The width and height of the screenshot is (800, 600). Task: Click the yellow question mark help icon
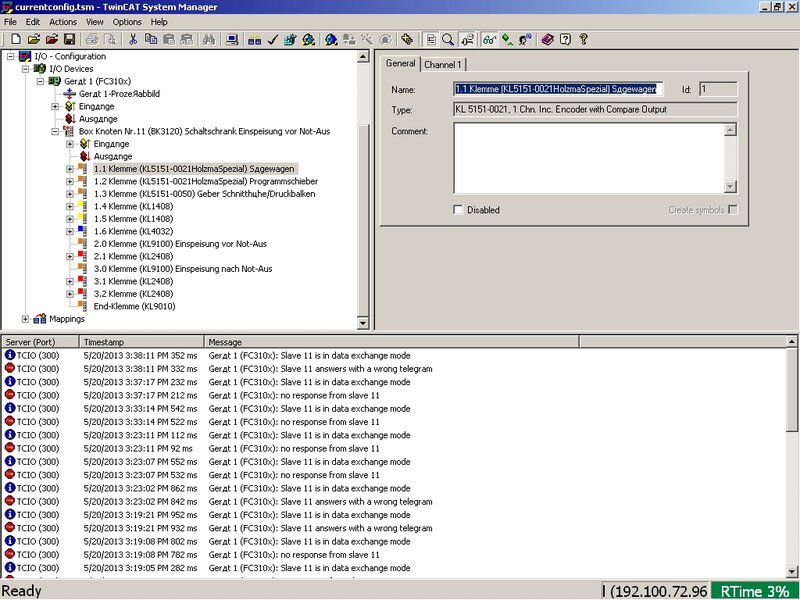583,40
